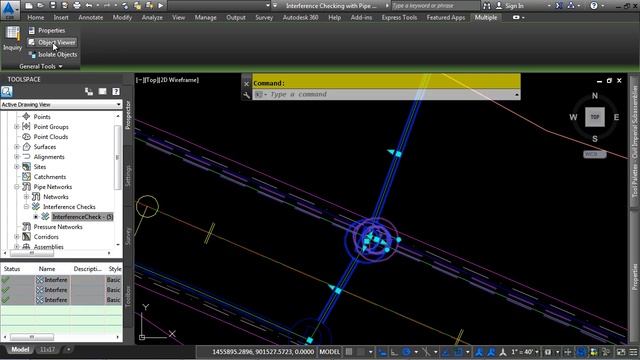Expand the Surfaces tree node
Viewport: 640px width, 360px height.
pos(17,147)
